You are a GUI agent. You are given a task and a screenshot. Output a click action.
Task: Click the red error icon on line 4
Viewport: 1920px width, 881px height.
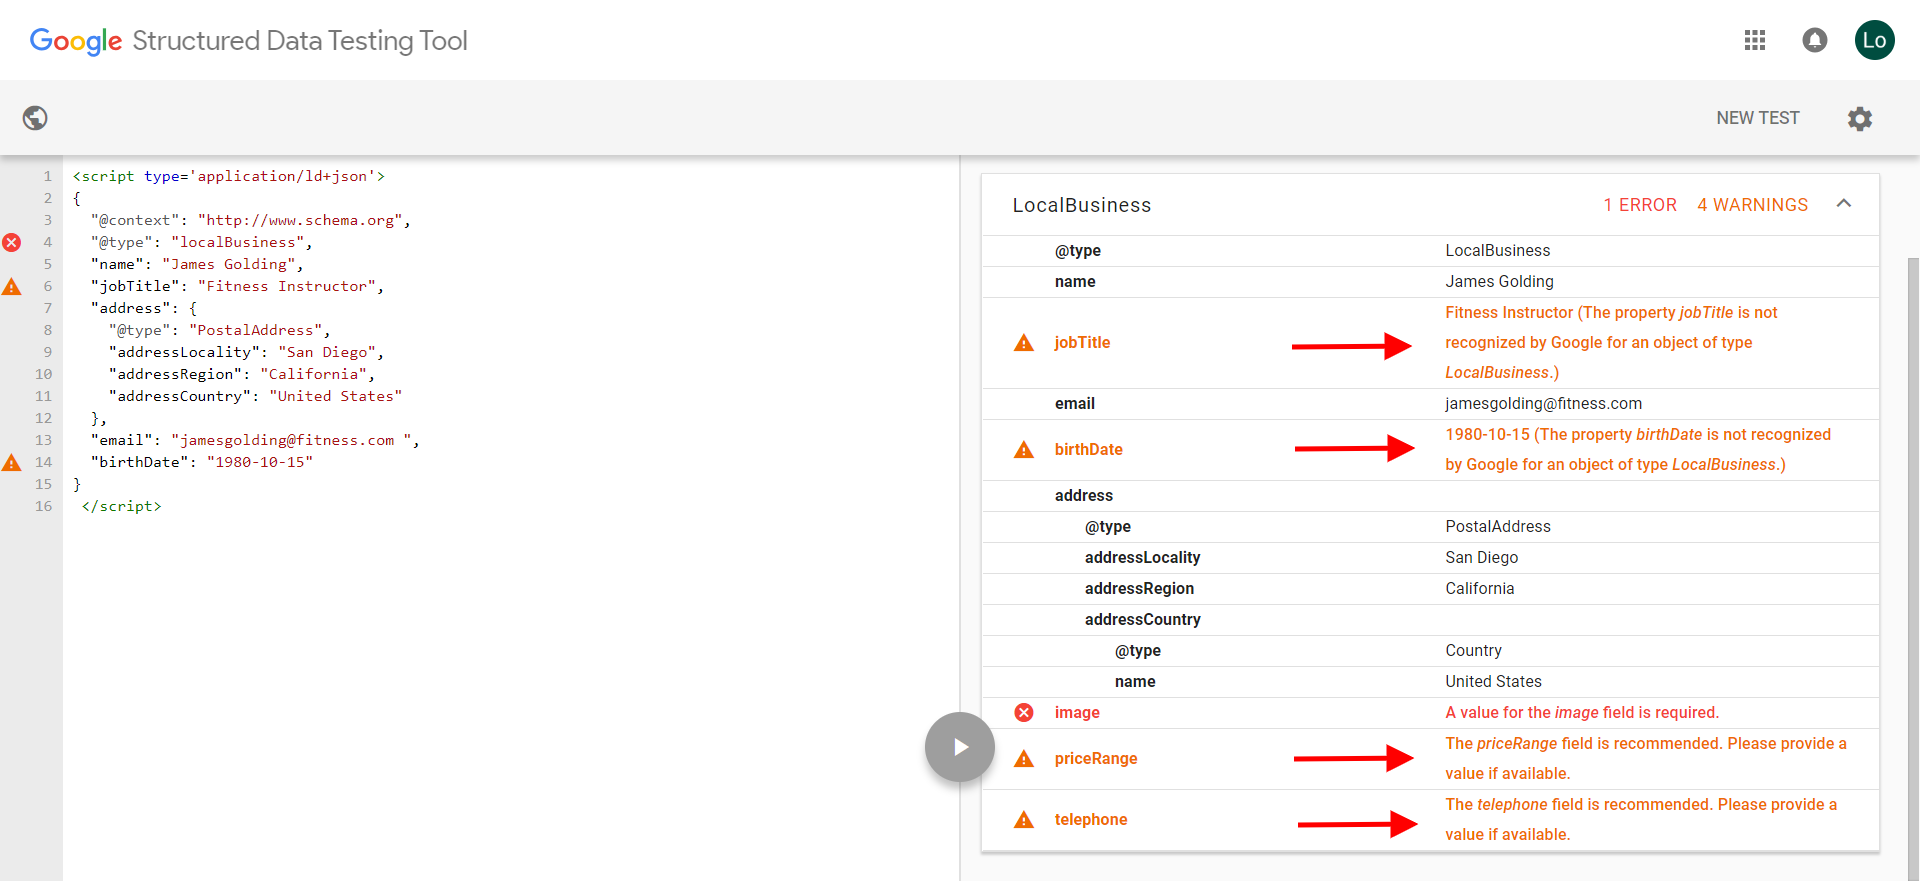pyautogui.click(x=12, y=242)
